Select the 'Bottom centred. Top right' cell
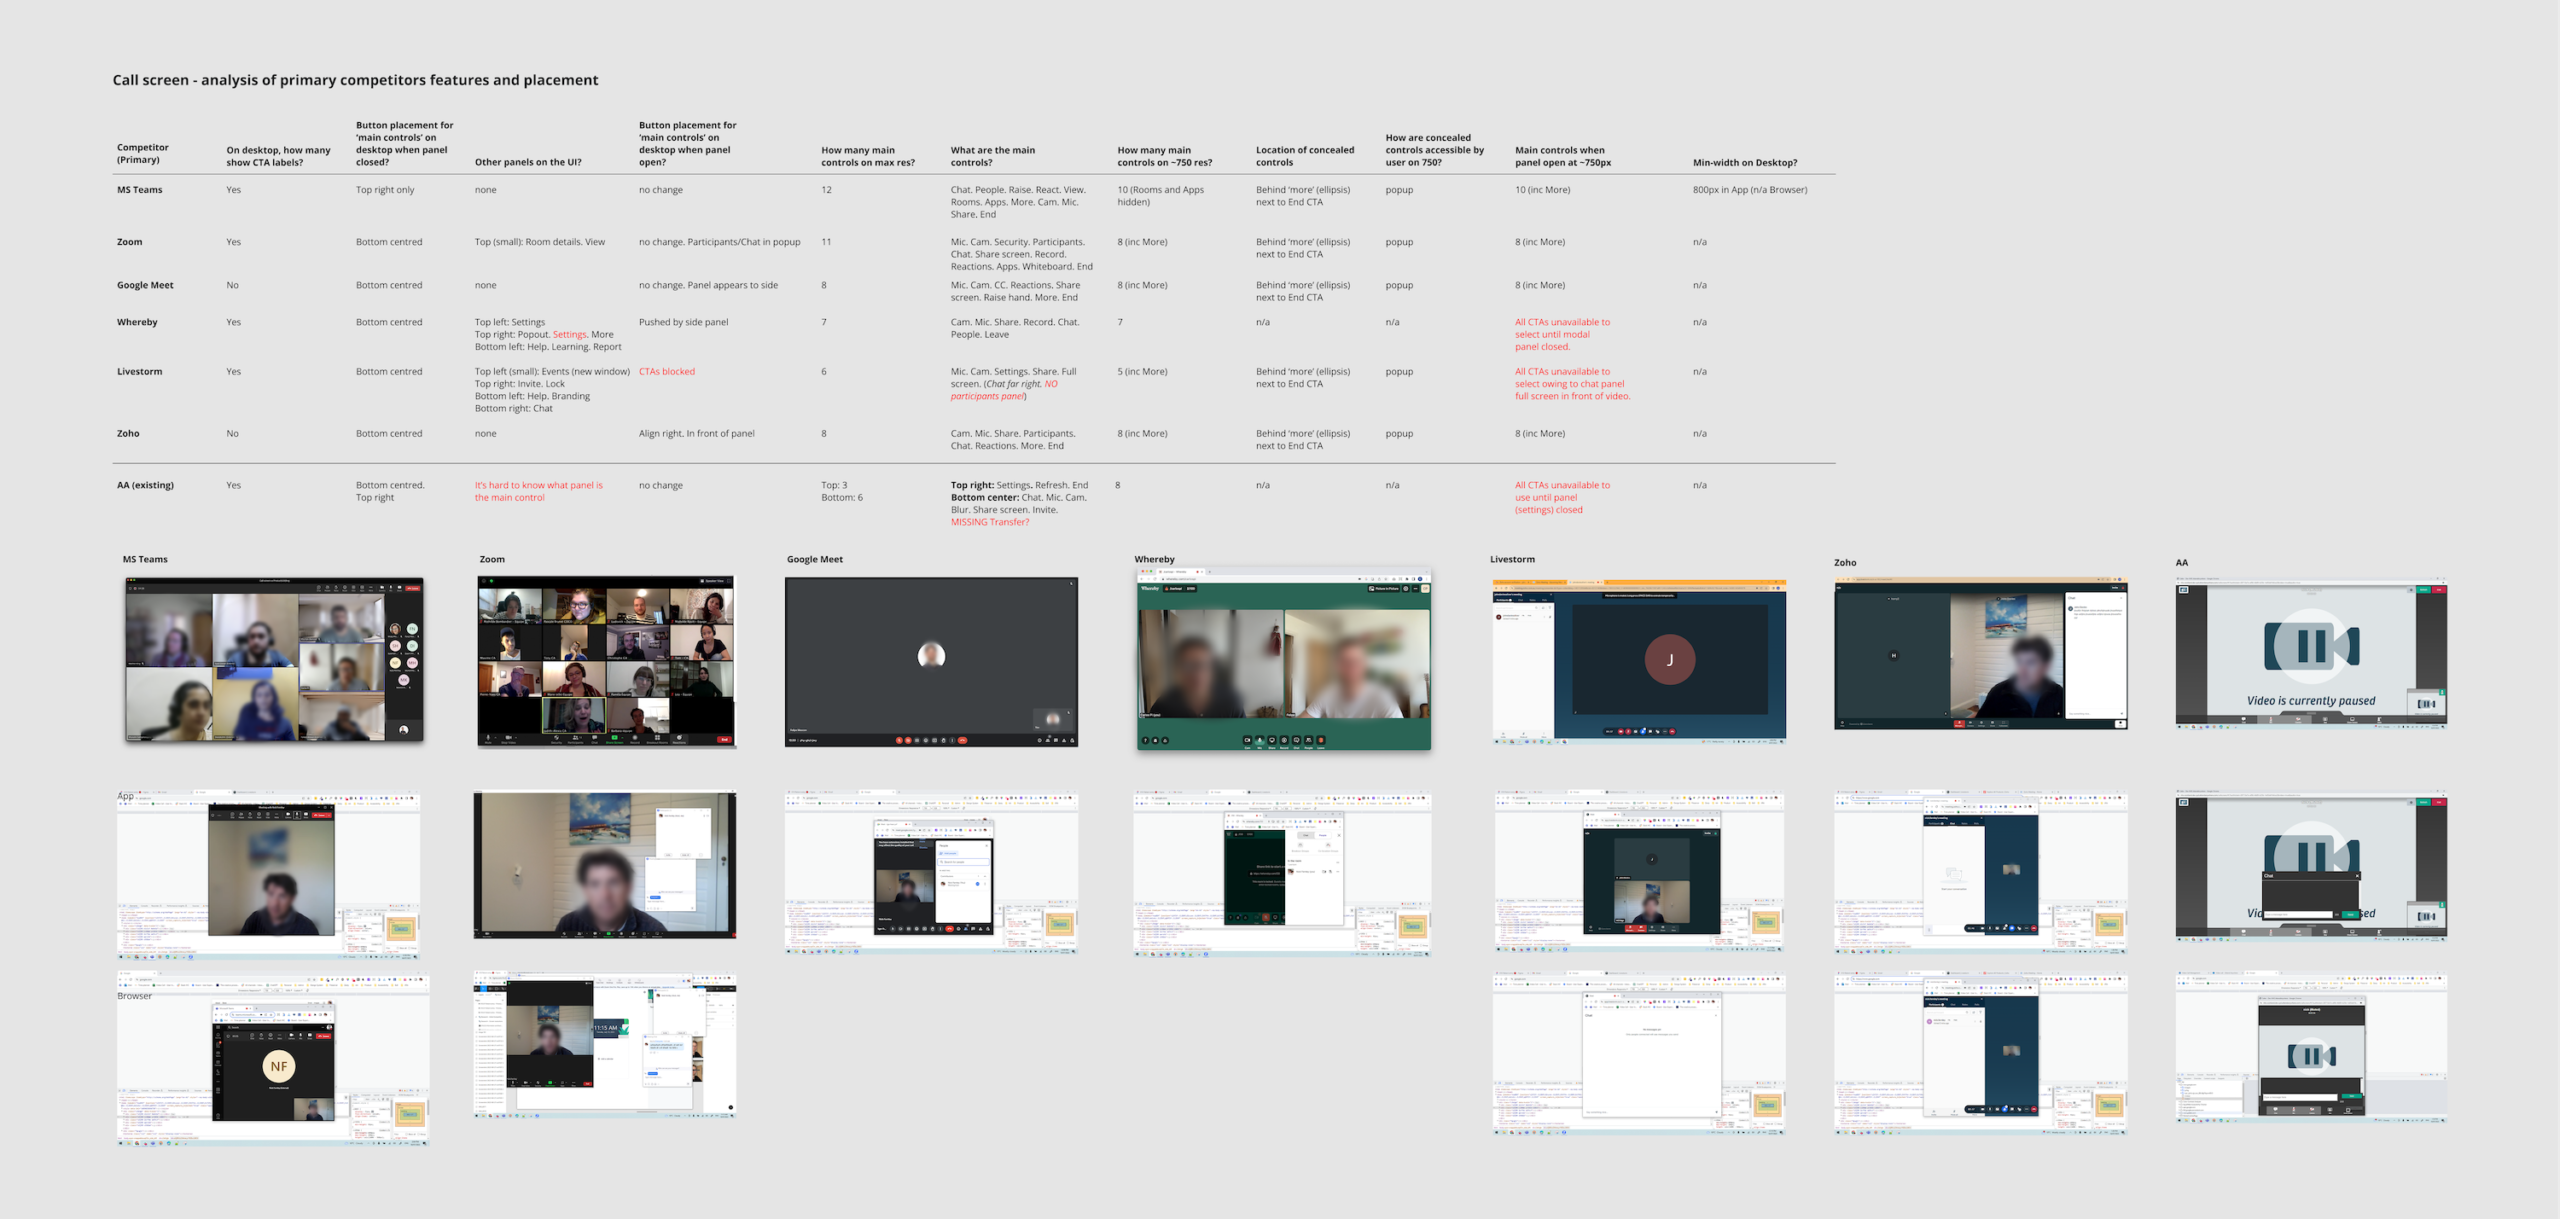 point(390,491)
